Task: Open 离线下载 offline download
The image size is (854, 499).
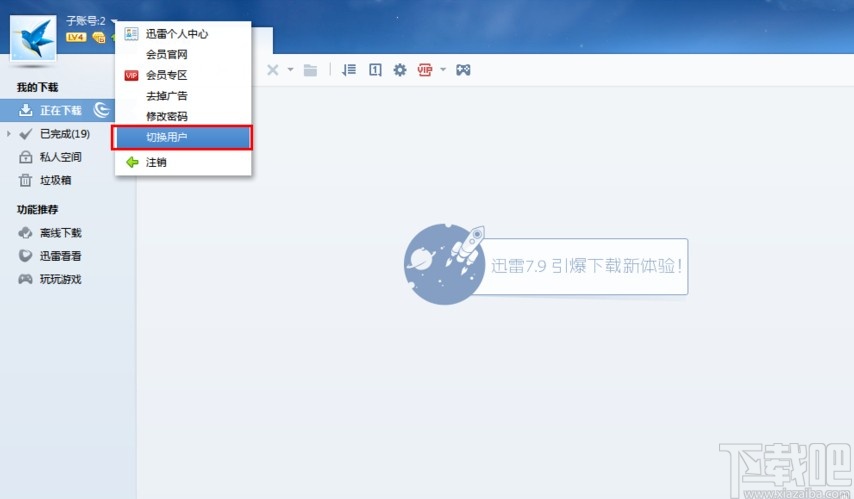Action: 60,233
